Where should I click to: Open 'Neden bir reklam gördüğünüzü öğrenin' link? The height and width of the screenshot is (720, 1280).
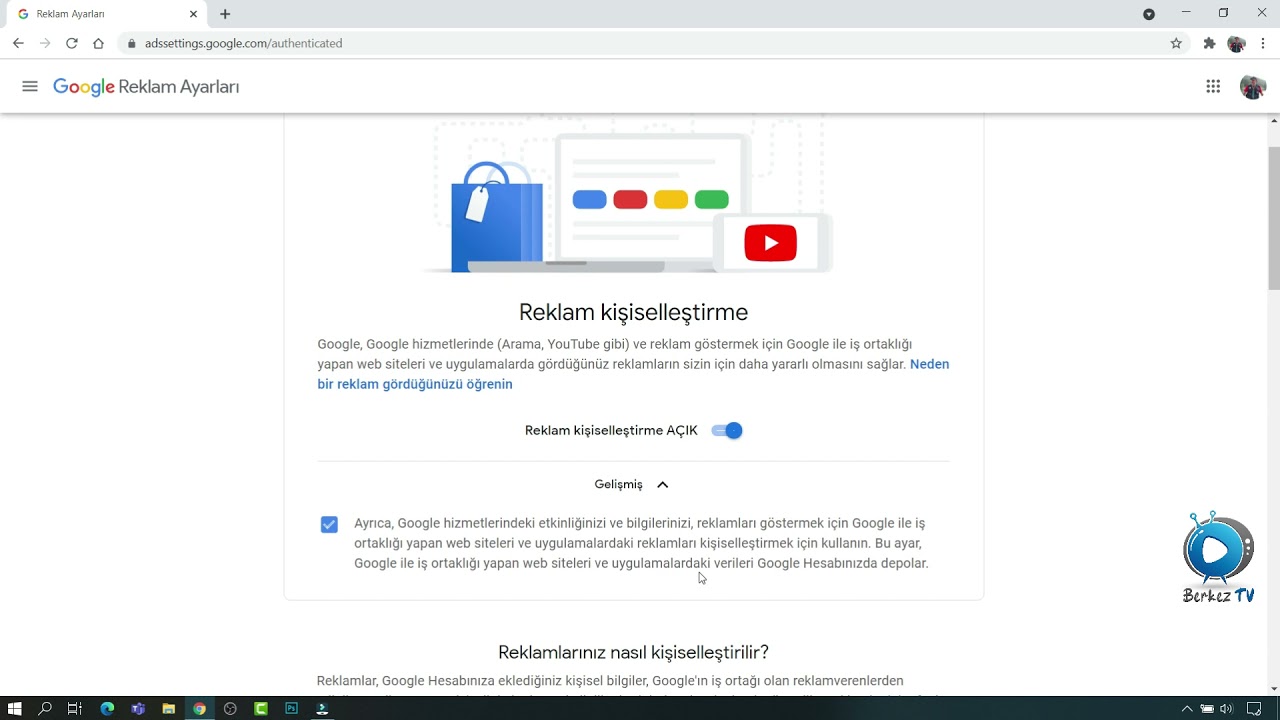coord(633,374)
